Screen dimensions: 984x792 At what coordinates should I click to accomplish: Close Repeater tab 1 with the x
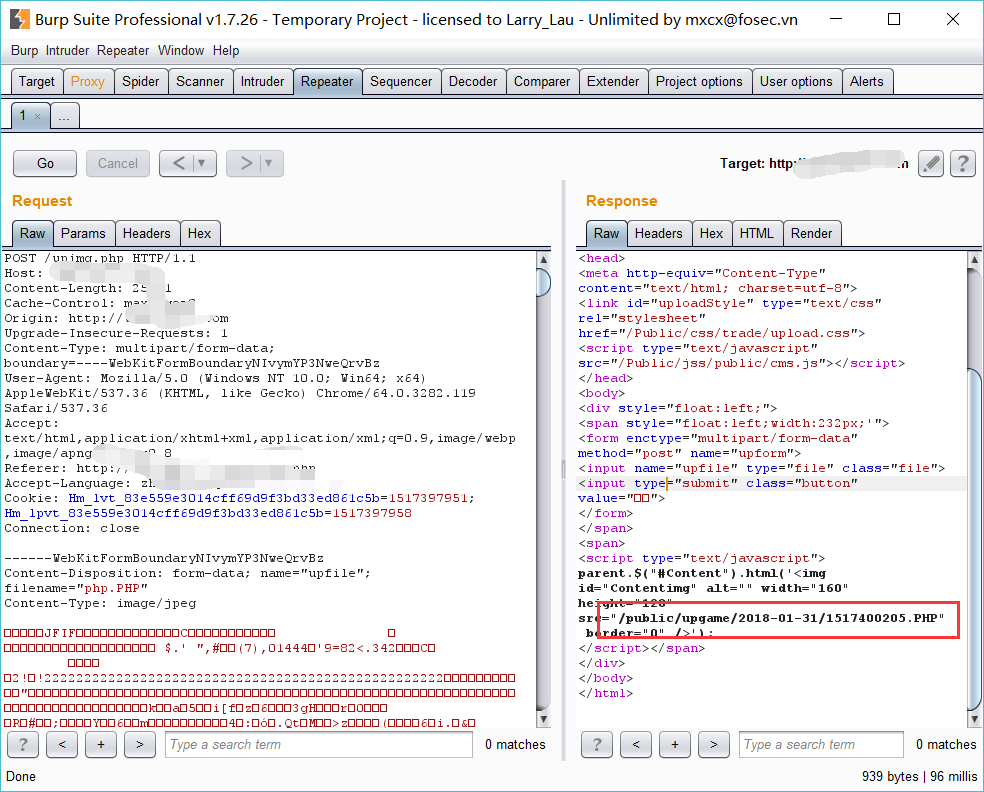[x=38, y=116]
